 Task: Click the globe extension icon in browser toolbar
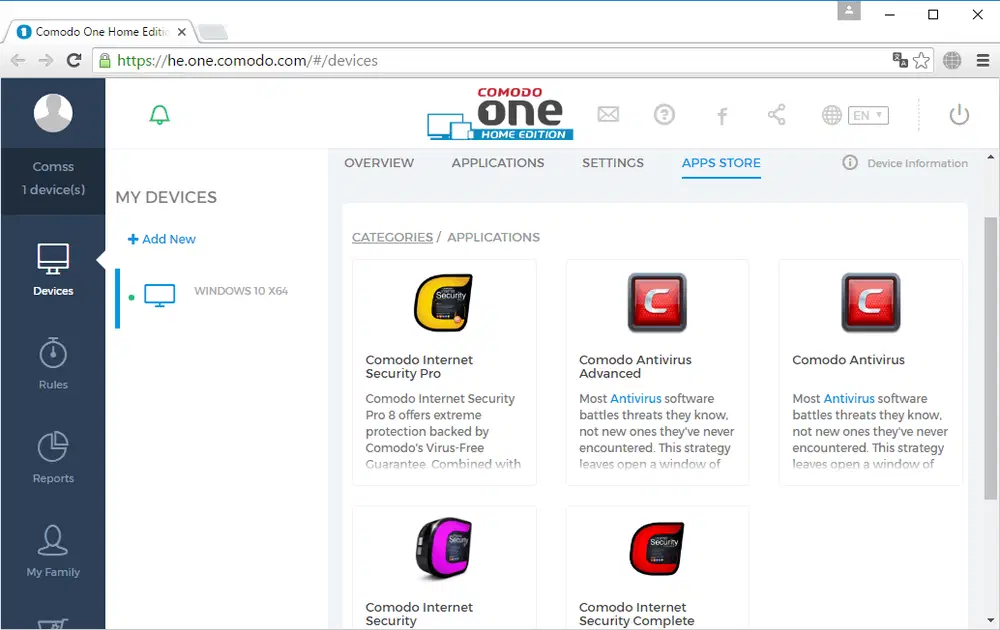952,61
